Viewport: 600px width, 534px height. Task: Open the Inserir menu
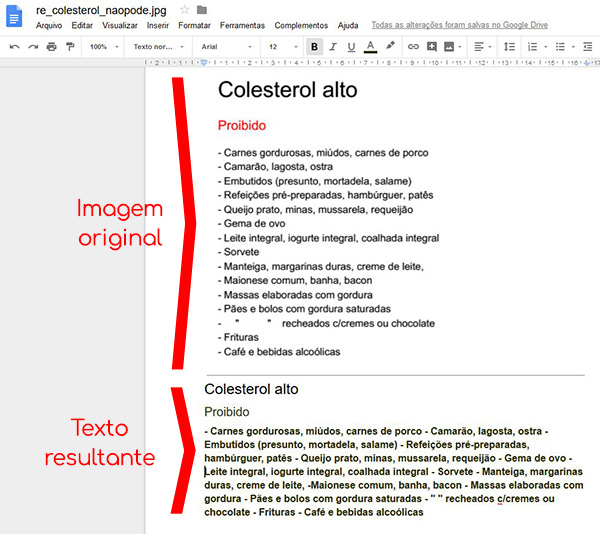(158, 25)
